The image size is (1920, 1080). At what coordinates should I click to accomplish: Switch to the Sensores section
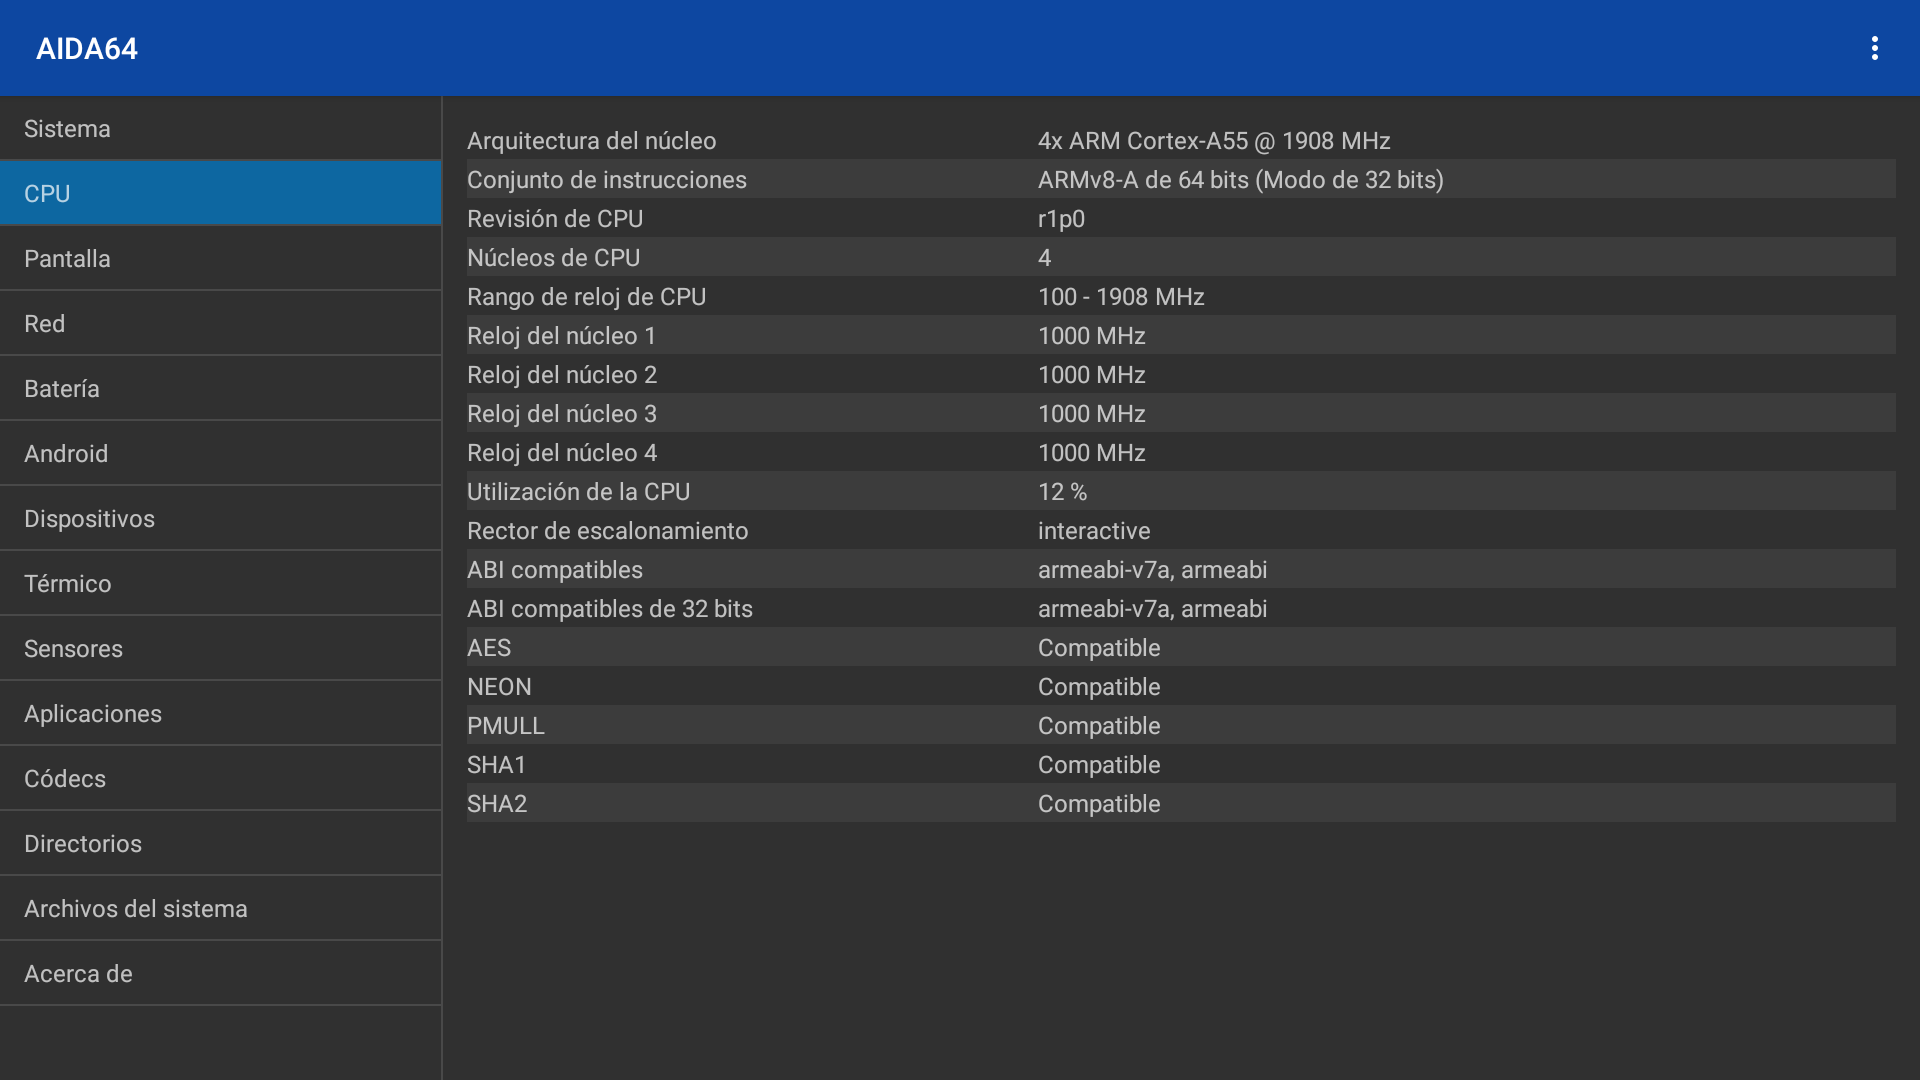(x=220, y=649)
